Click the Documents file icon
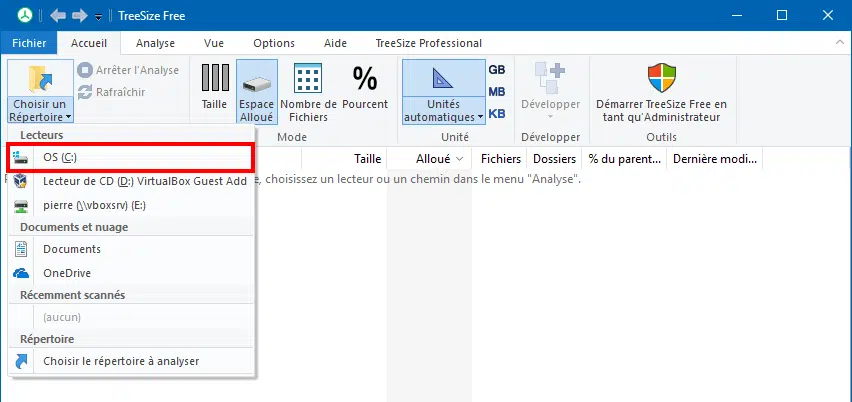 21,249
